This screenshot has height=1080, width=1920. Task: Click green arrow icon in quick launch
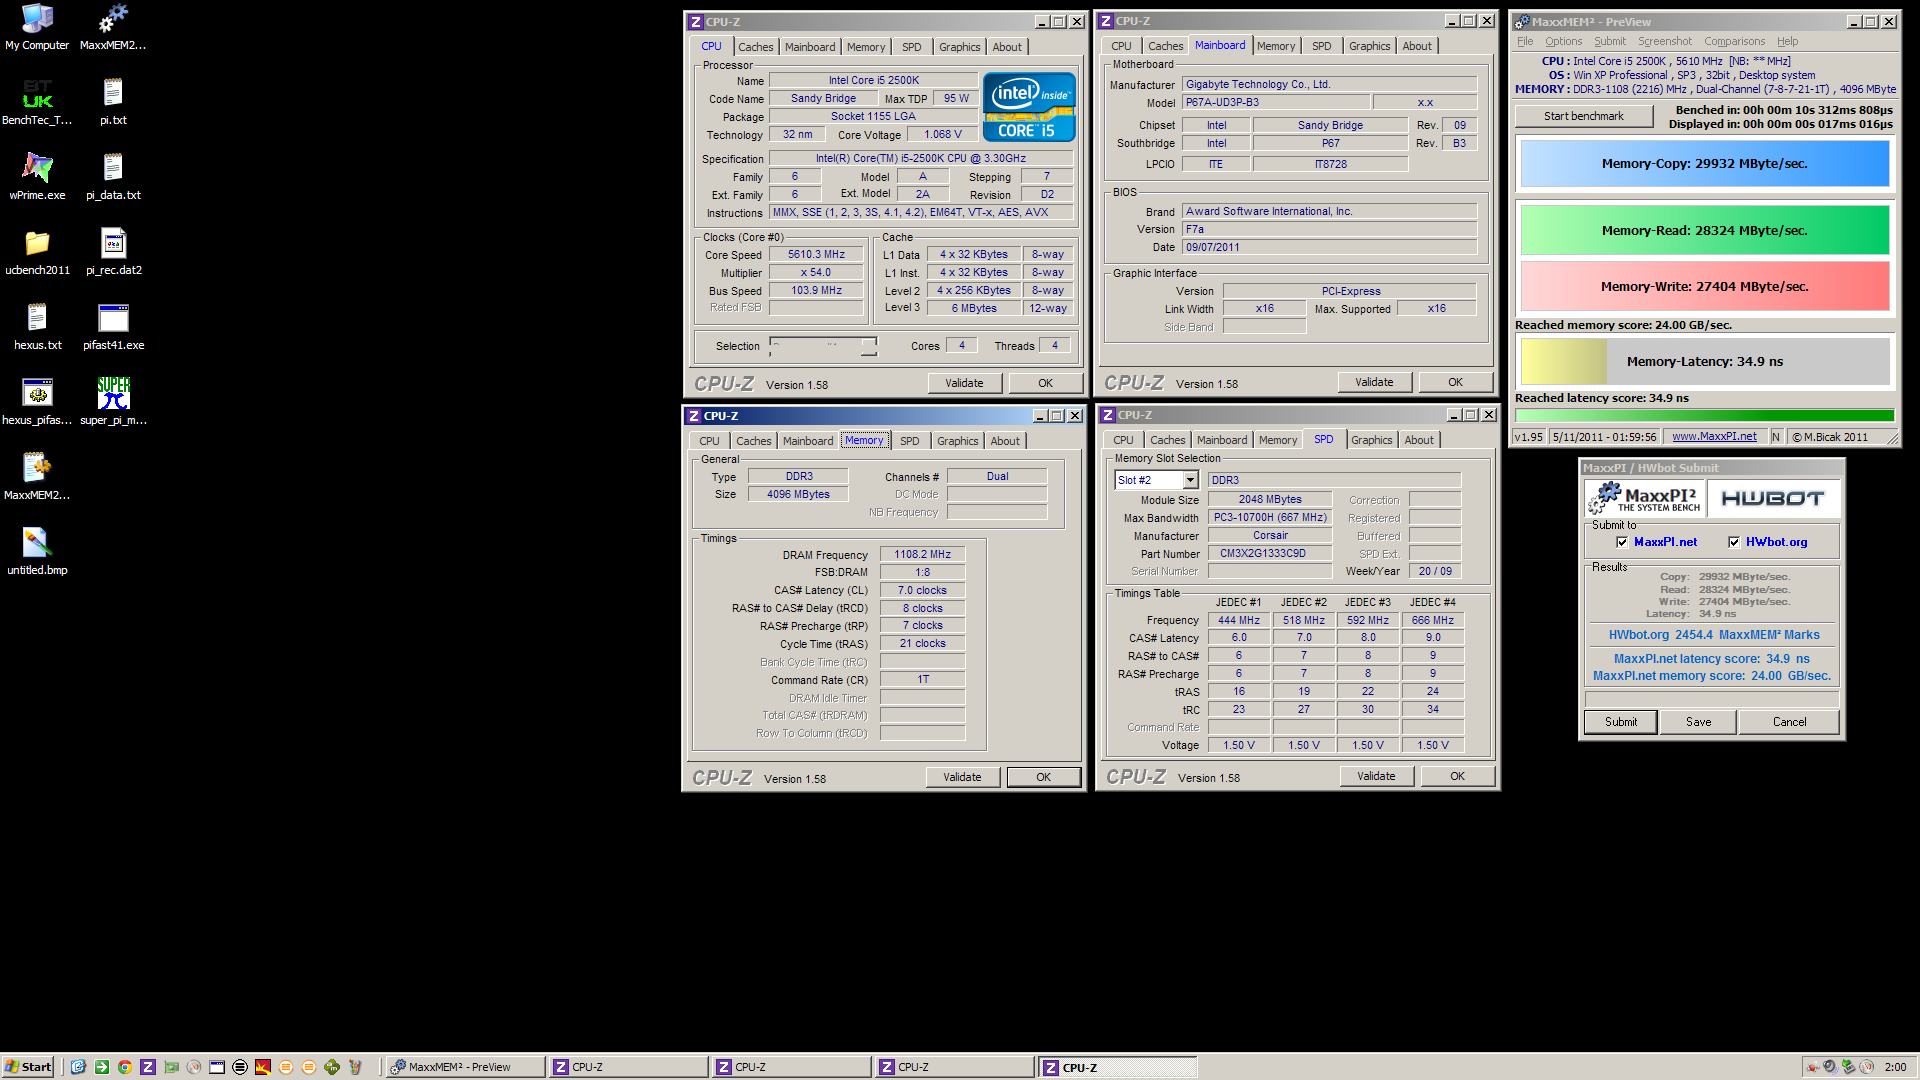(x=102, y=1067)
